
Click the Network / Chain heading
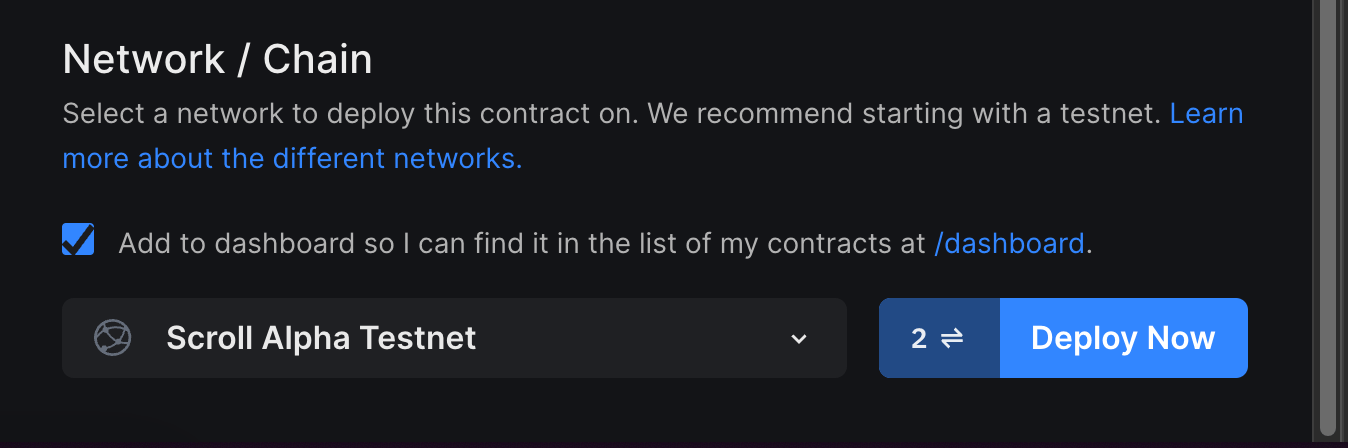pos(217,60)
